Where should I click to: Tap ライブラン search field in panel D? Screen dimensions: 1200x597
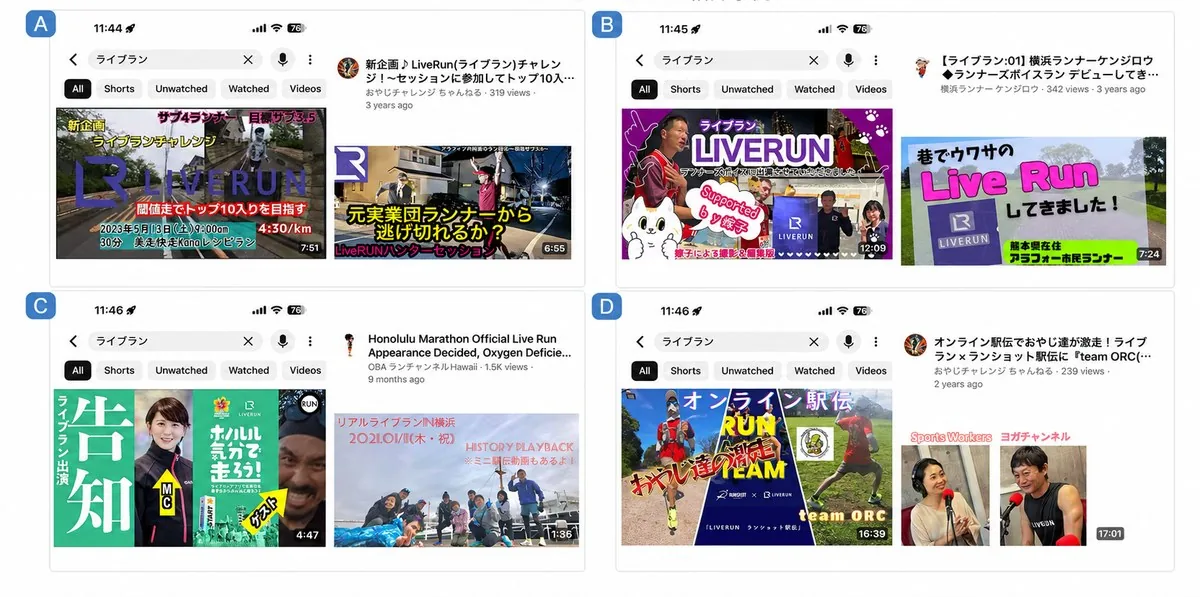tap(742, 341)
